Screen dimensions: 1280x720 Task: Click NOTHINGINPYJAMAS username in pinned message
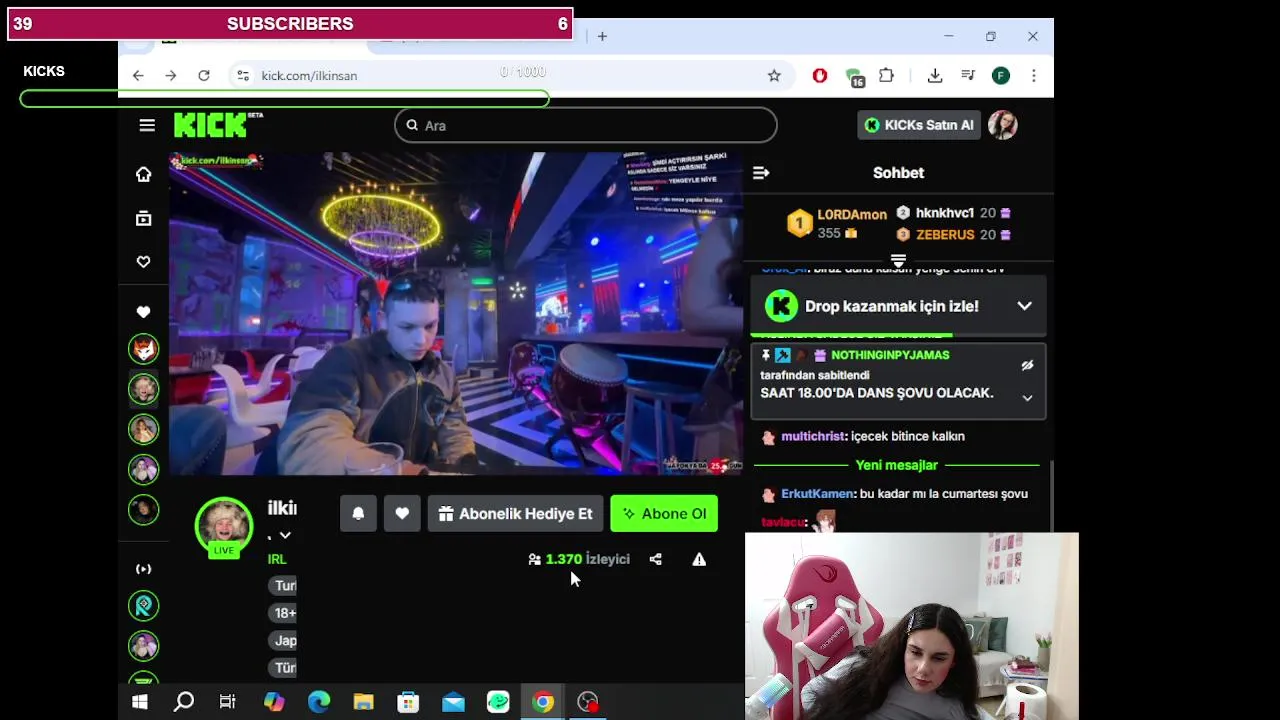point(890,355)
